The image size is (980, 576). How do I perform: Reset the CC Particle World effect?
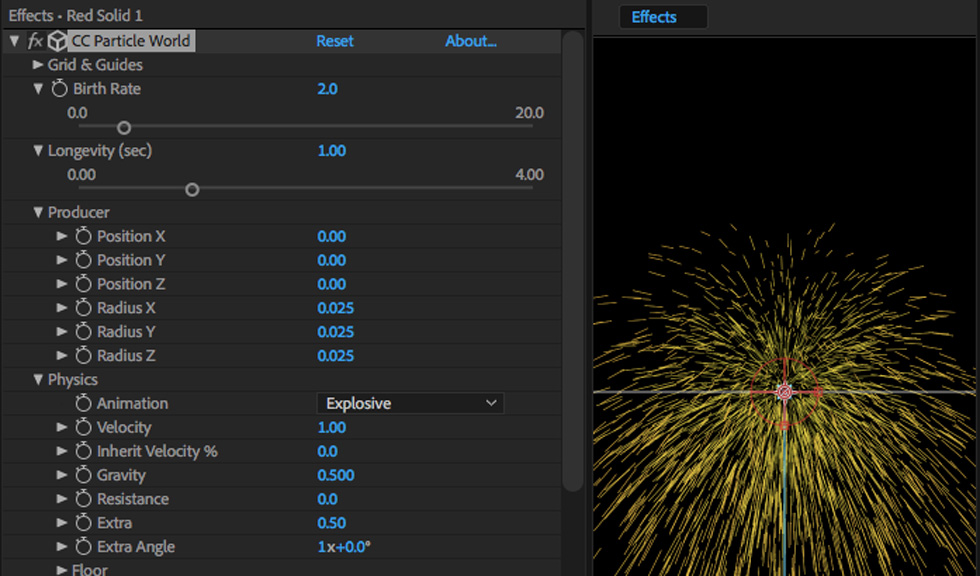334,41
